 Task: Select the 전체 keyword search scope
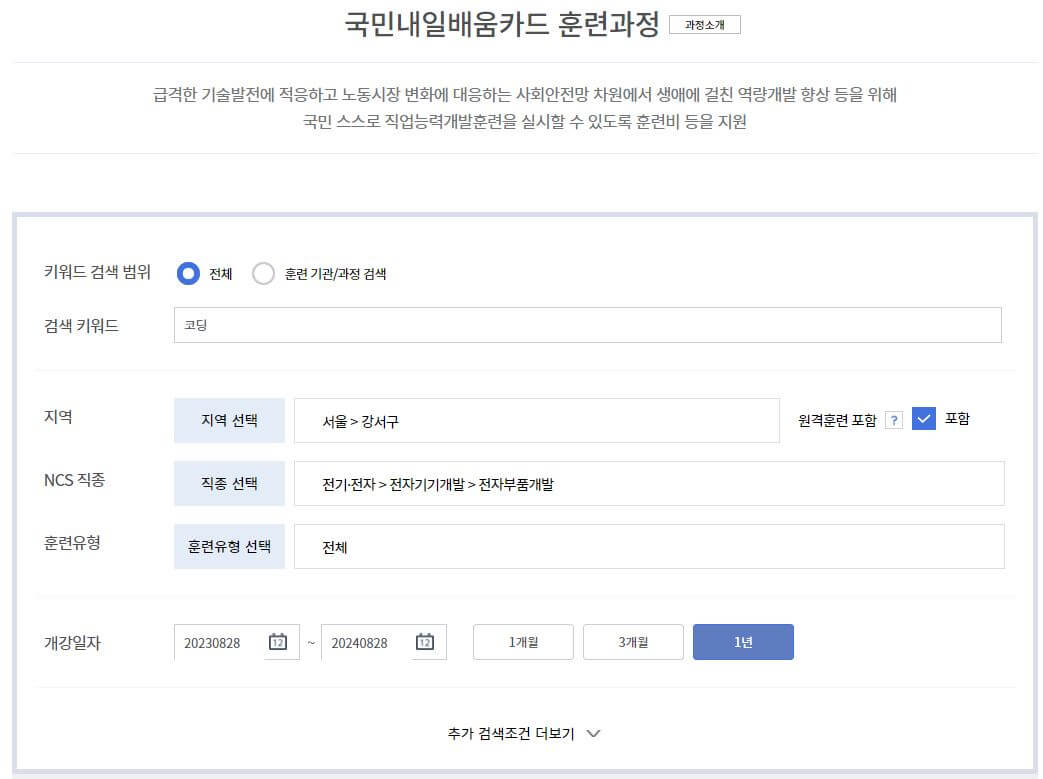click(x=188, y=272)
